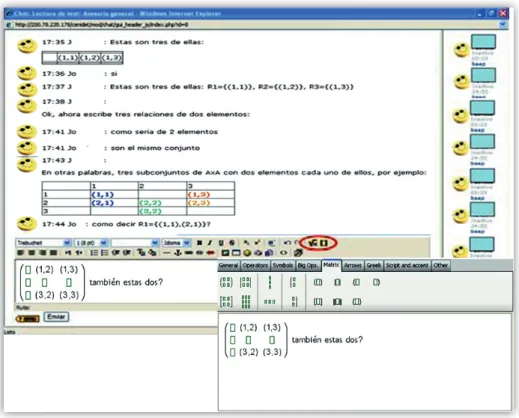Insert round-parenthesis 2x2 matrix template
The image size is (519, 418).
226,283
